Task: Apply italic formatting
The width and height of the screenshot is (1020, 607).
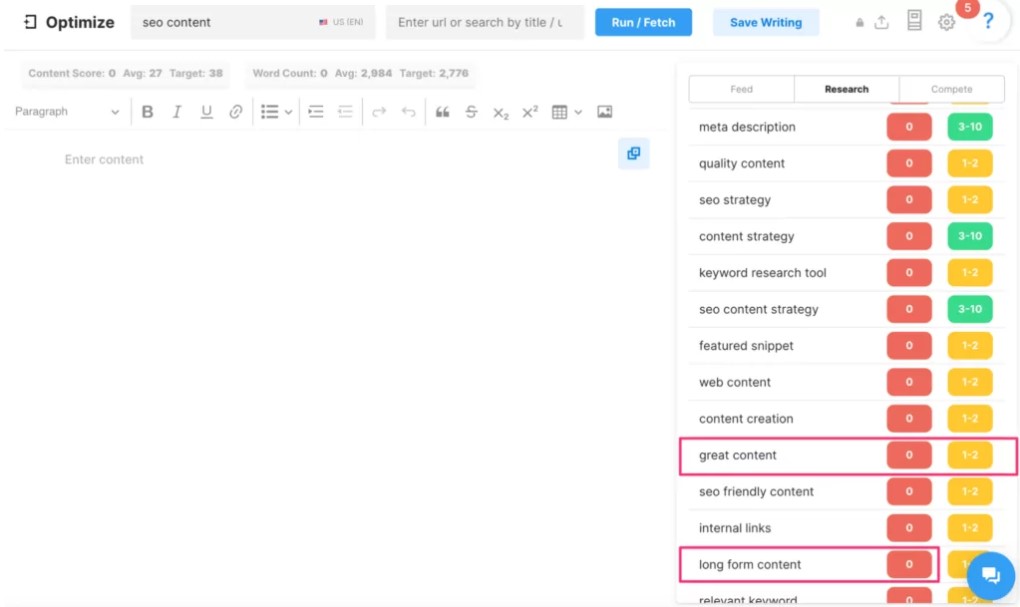Action: coord(177,111)
